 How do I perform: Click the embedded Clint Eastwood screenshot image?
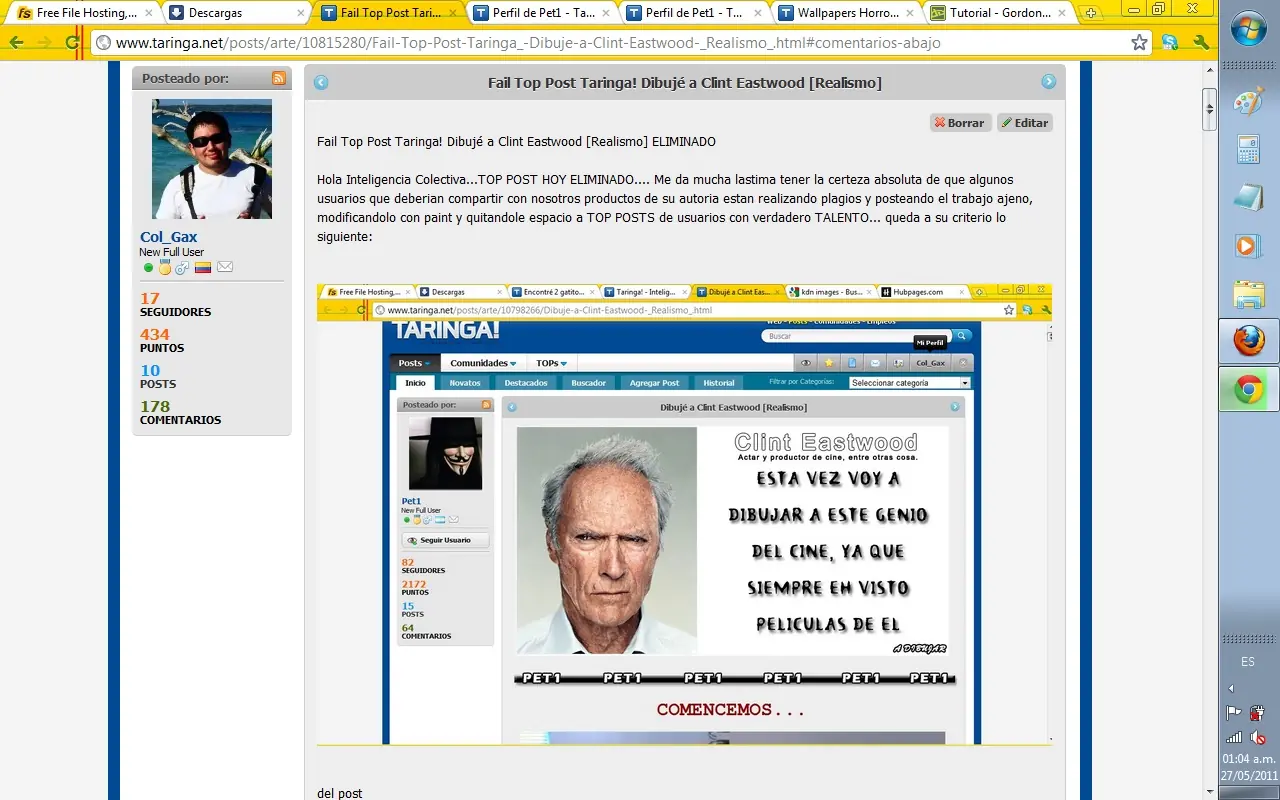pyautogui.click(x=684, y=514)
